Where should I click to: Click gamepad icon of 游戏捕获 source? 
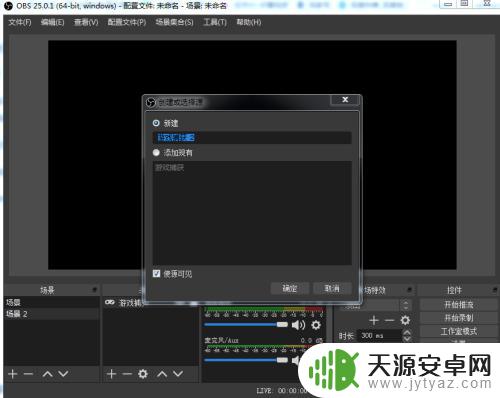[110, 302]
